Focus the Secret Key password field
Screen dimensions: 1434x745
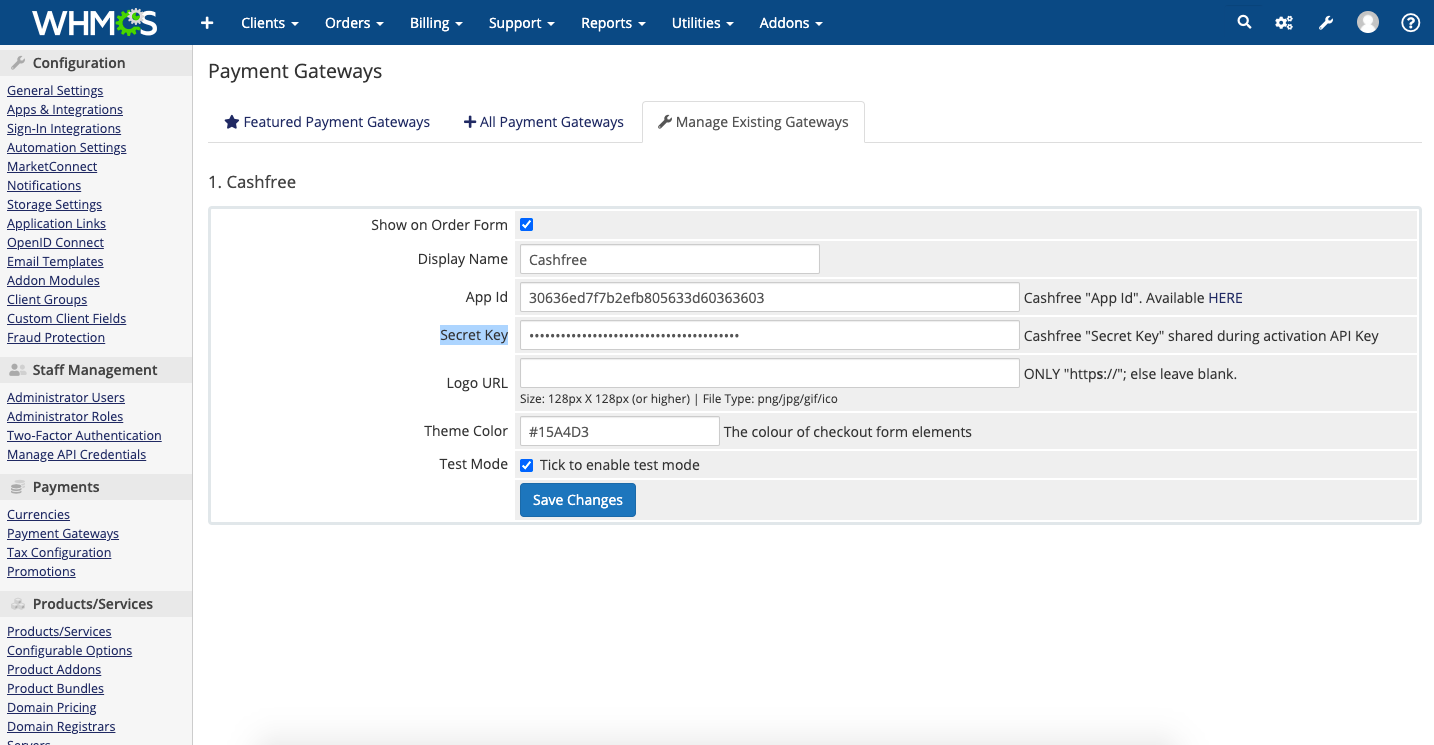pos(769,335)
